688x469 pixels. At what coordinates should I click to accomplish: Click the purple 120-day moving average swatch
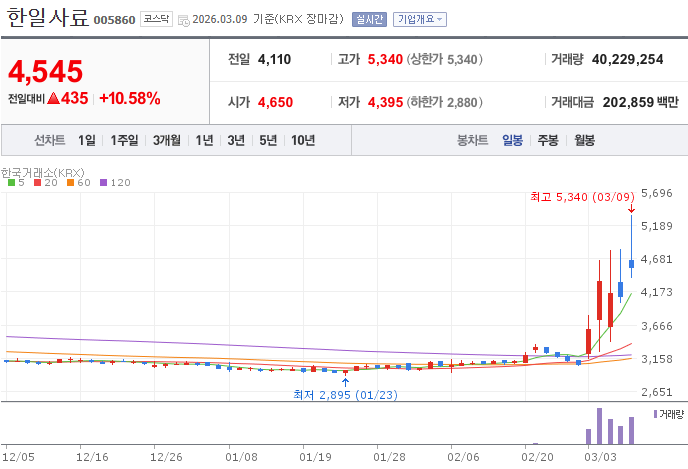[104, 183]
